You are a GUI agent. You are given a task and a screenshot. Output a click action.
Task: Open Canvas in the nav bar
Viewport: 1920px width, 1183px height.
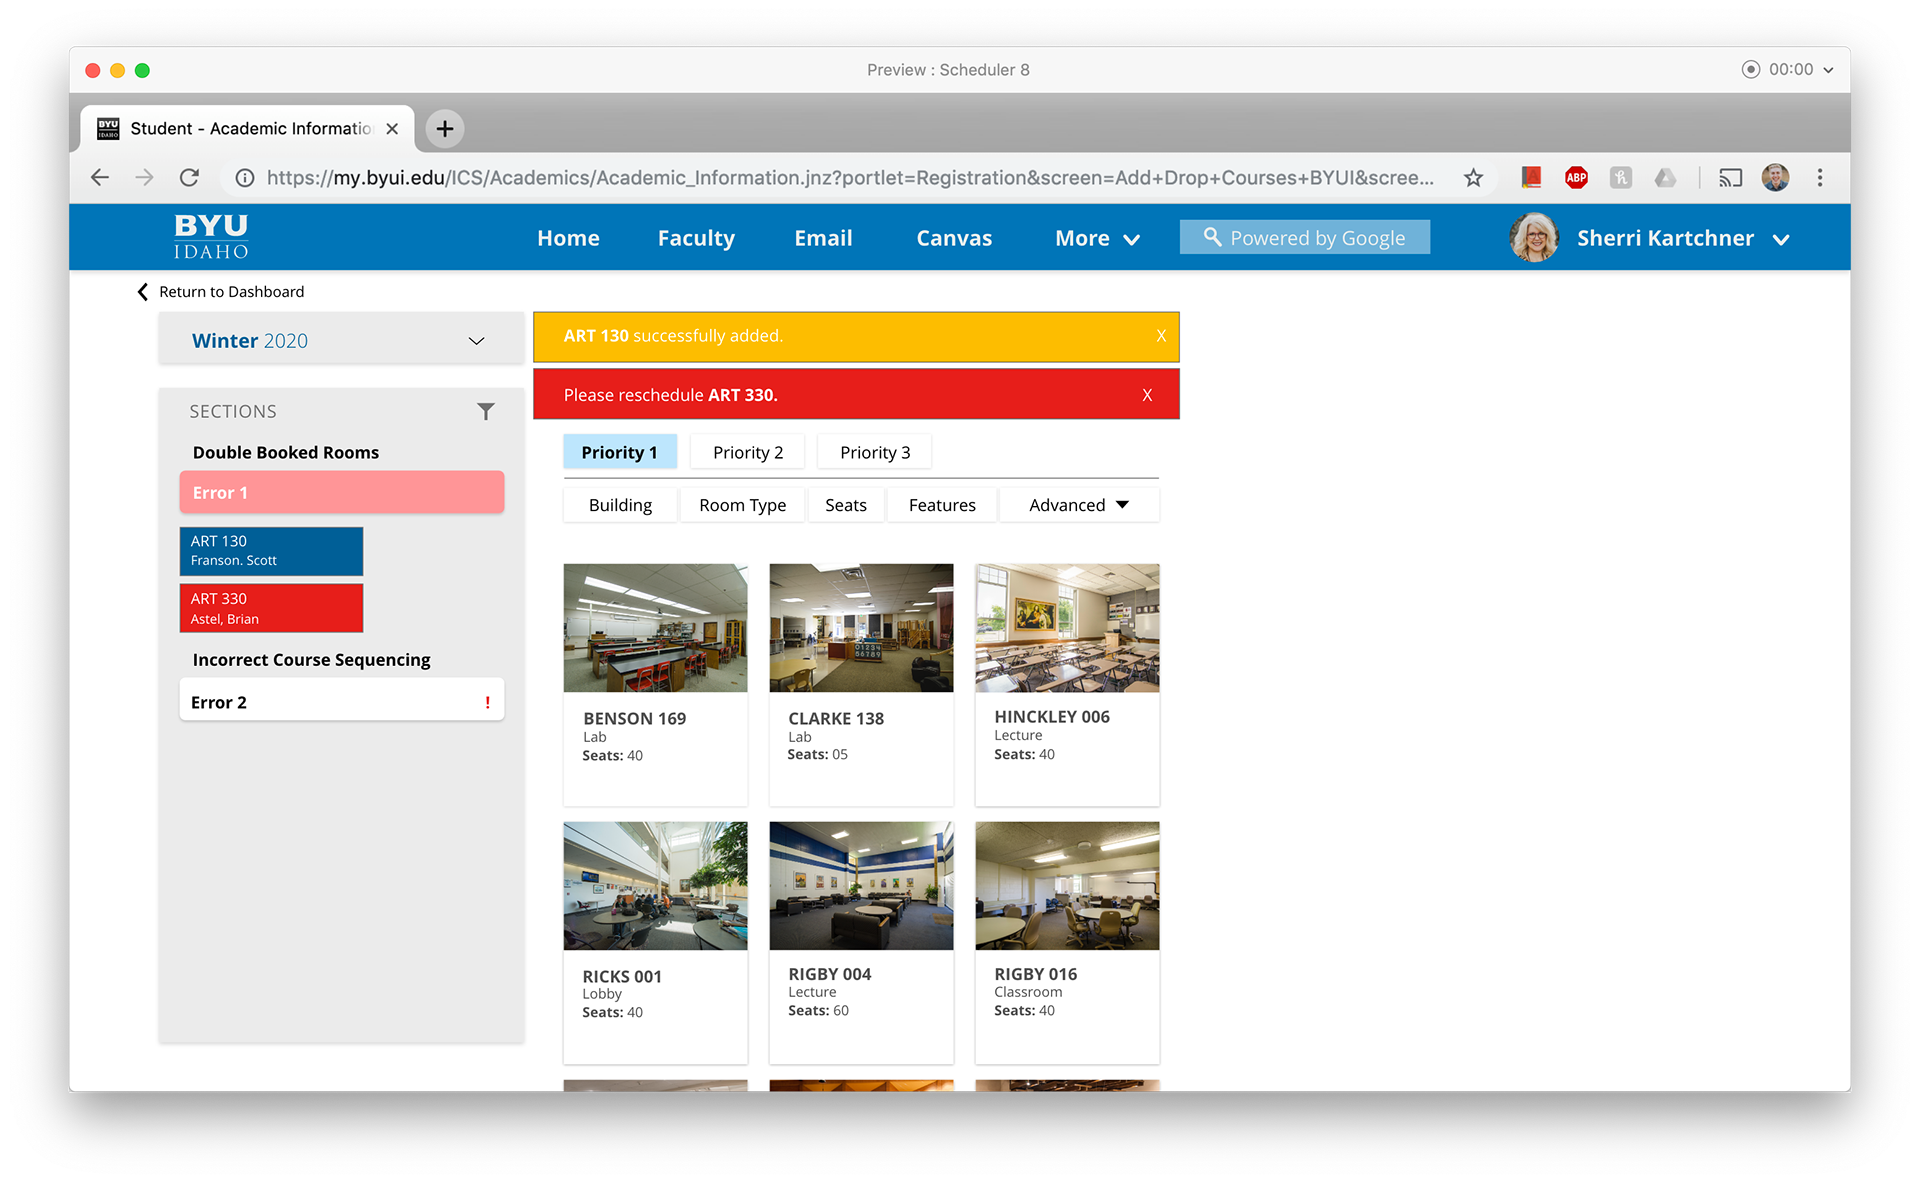pyautogui.click(x=954, y=238)
